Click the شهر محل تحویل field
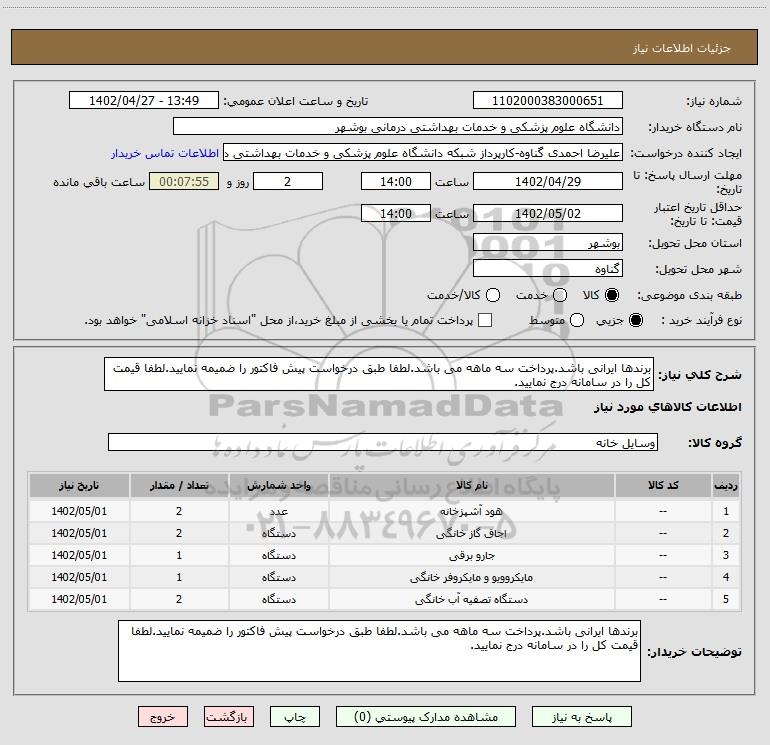The height and width of the screenshot is (745, 770). tap(547, 269)
